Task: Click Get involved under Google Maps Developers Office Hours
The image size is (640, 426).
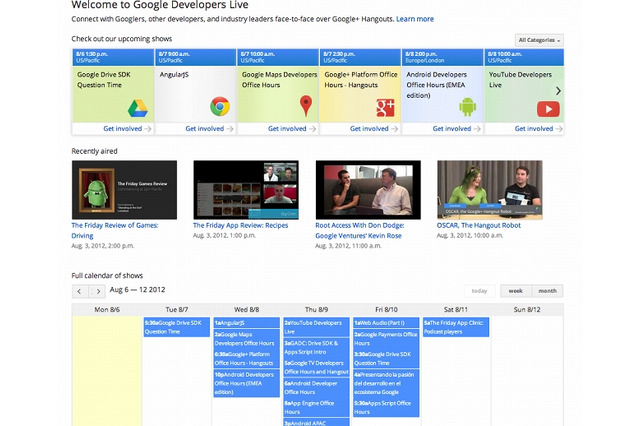Action: point(292,129)
